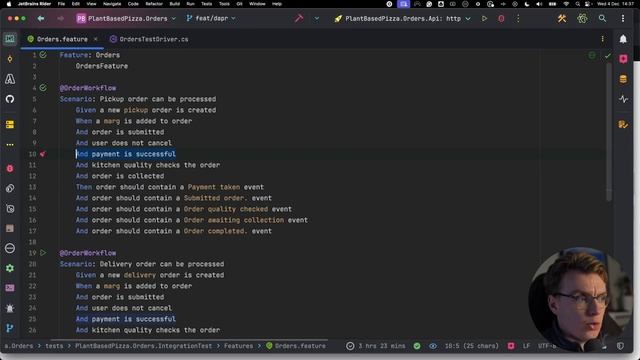Run PlantBasedPizza.Orders.Api configuration
This screenshot has width=640, height=360.
(x=484, y=18)
